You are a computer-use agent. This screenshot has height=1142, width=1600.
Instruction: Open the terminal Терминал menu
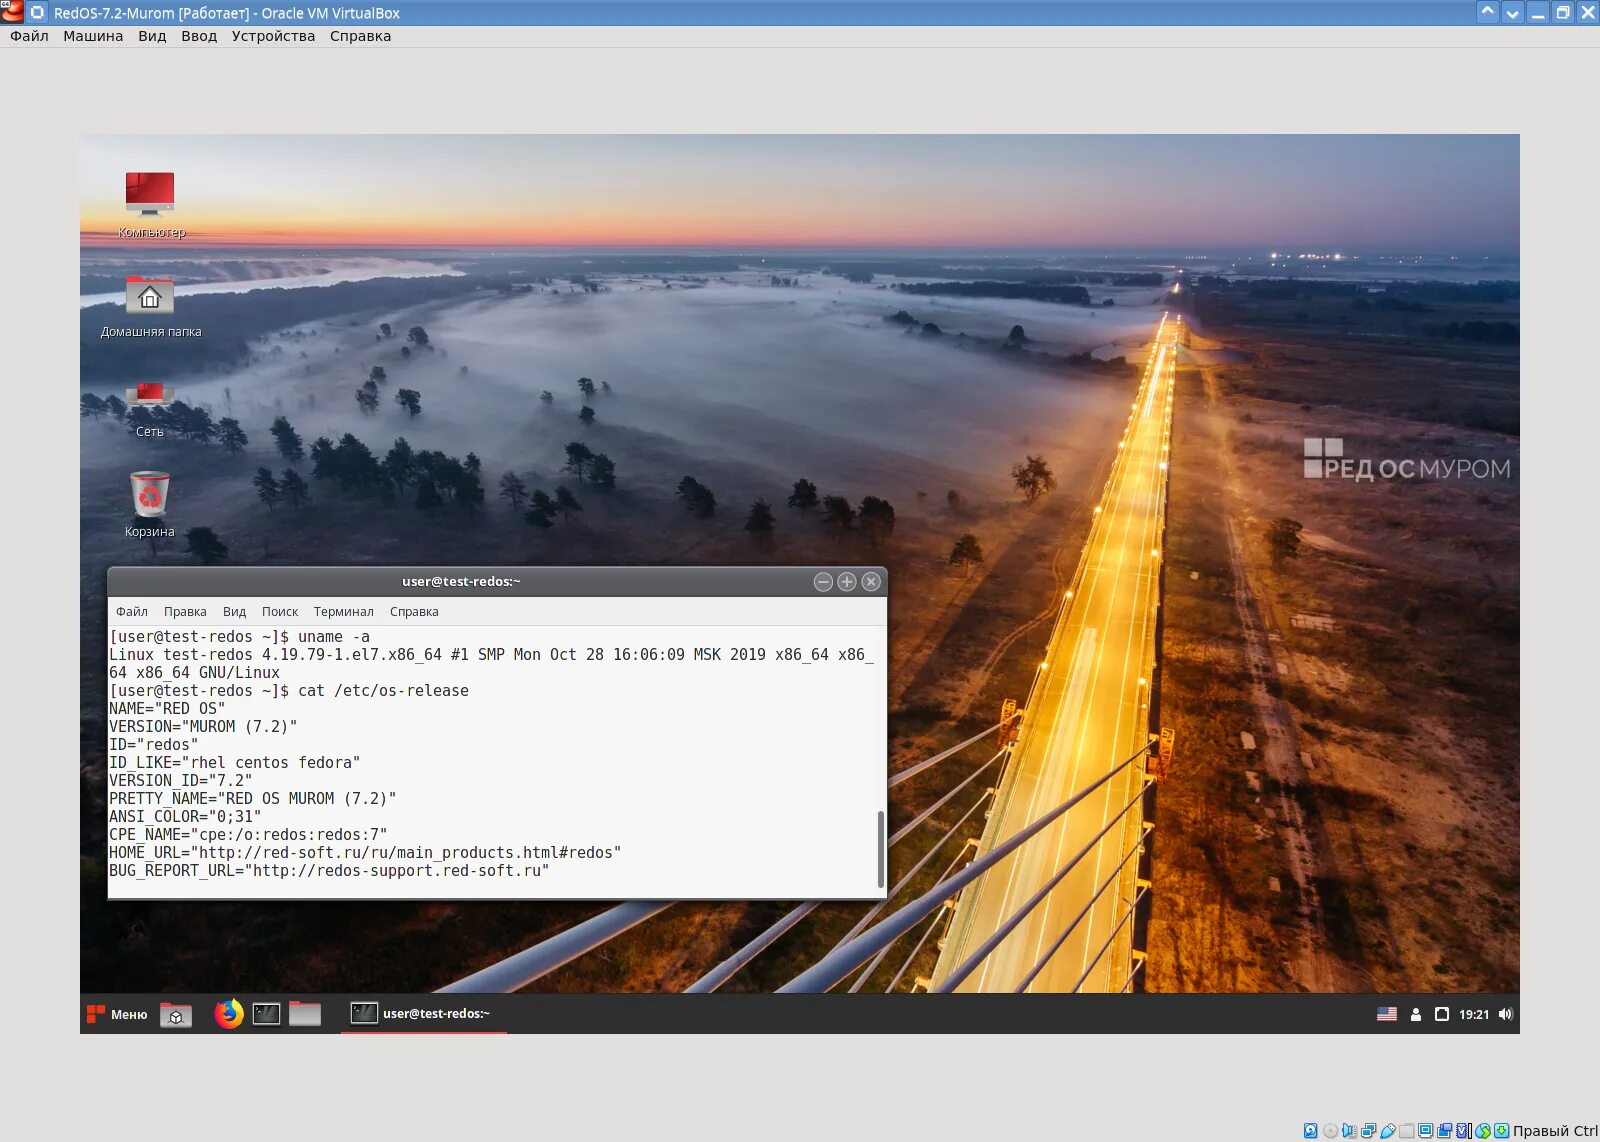pyautogui.click(x=344, y=612)
